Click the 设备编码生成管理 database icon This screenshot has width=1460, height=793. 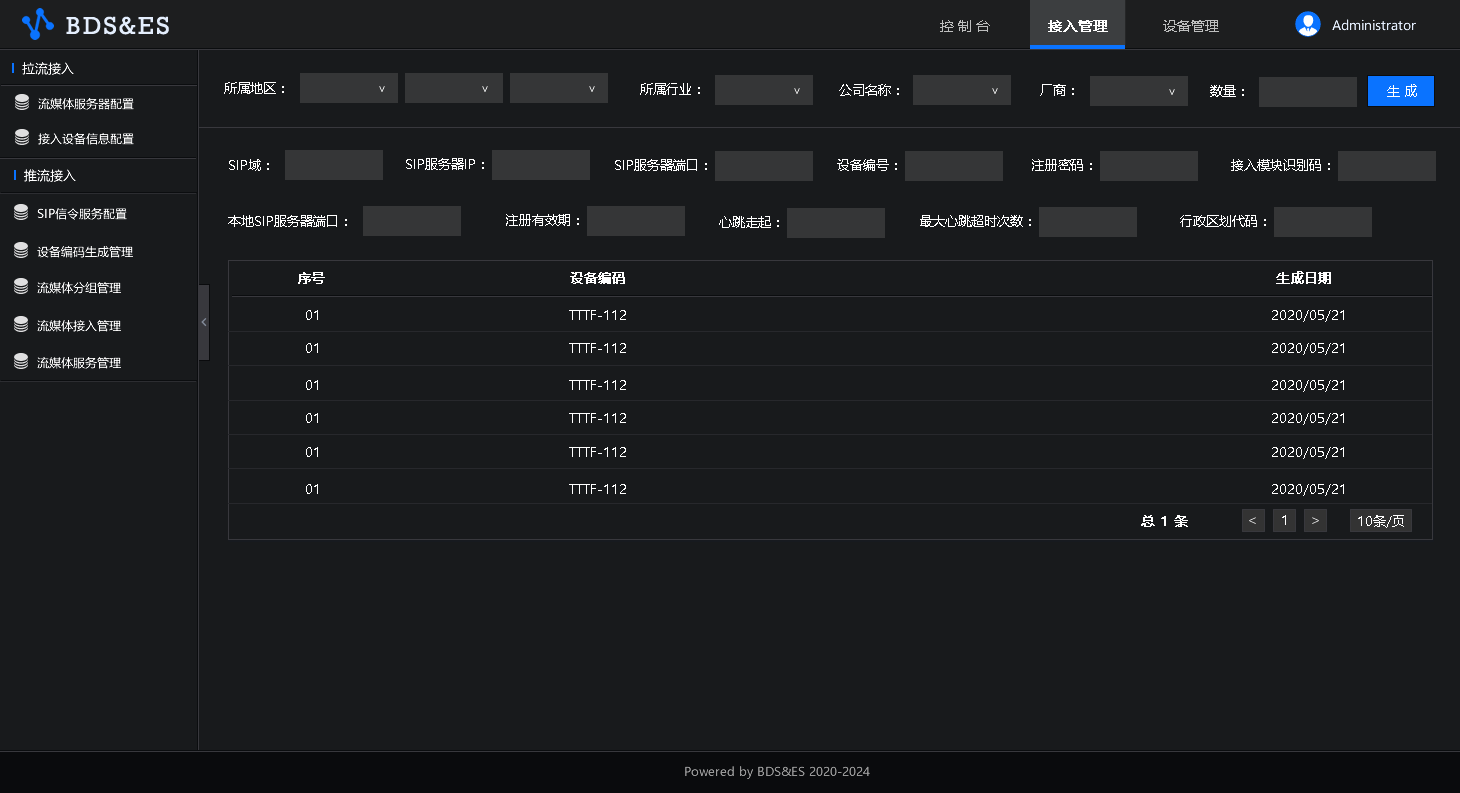[21, 250]
